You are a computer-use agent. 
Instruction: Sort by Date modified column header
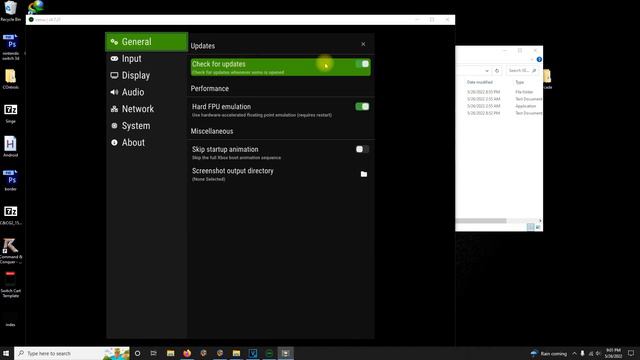pyautogui.click(x=480, y=82)
